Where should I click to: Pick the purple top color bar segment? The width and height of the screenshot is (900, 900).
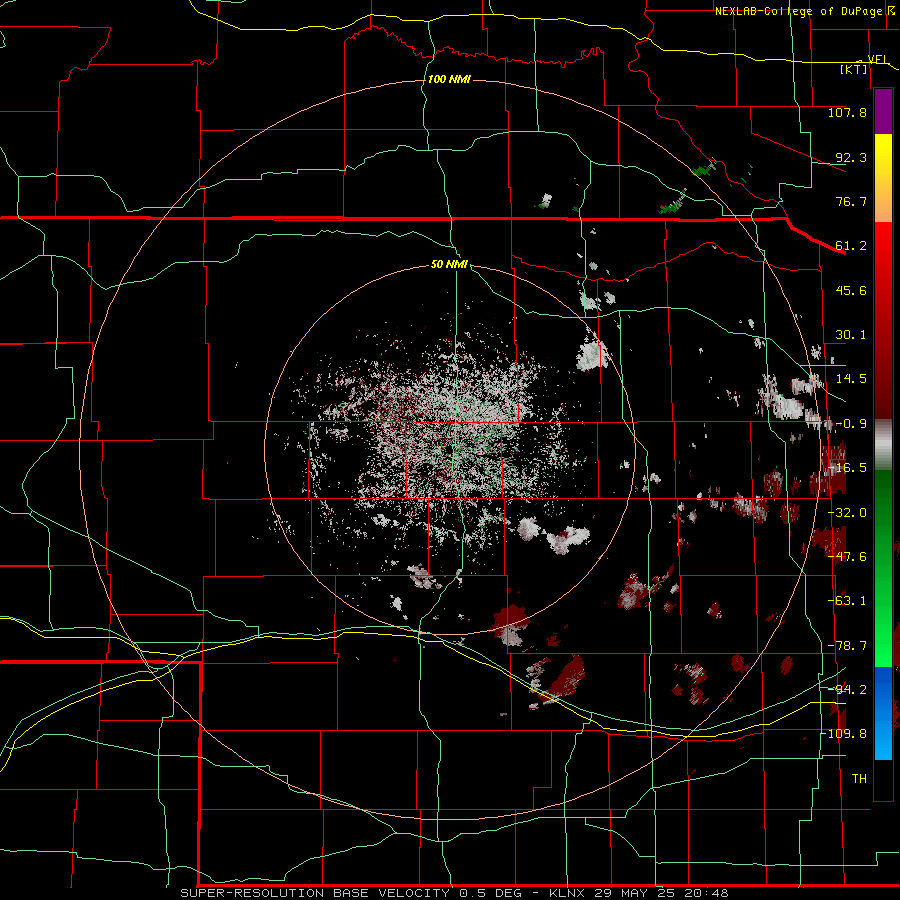[883, 111]
